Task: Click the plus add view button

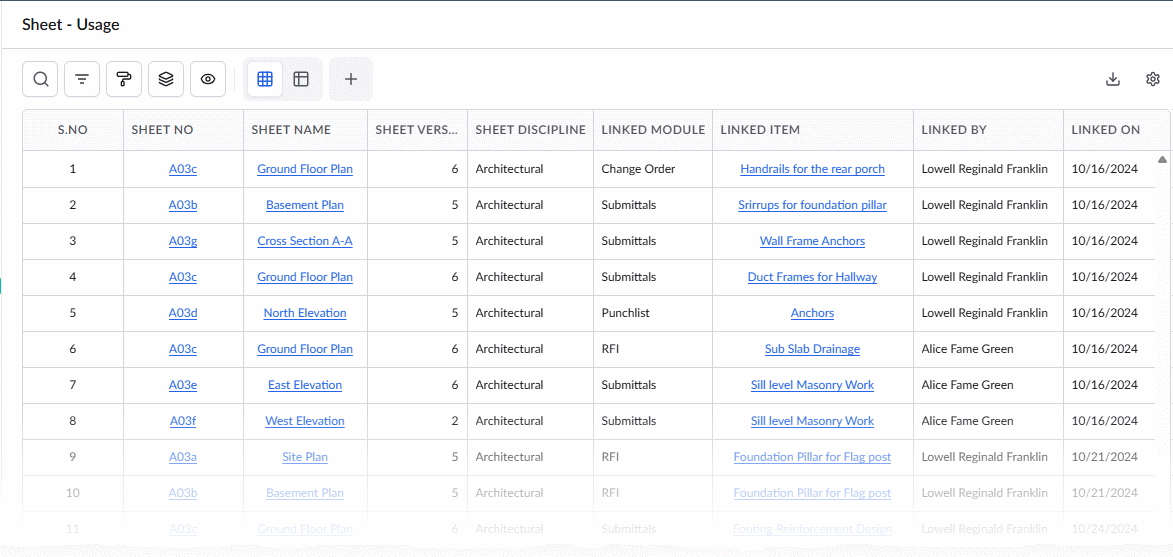Action: pos(351,79)
